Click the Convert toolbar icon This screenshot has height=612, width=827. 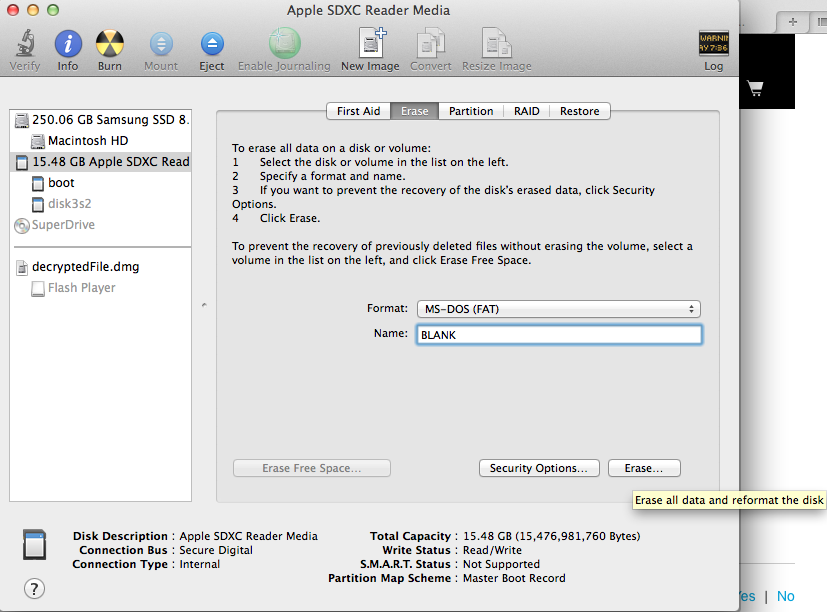point(430,43)
